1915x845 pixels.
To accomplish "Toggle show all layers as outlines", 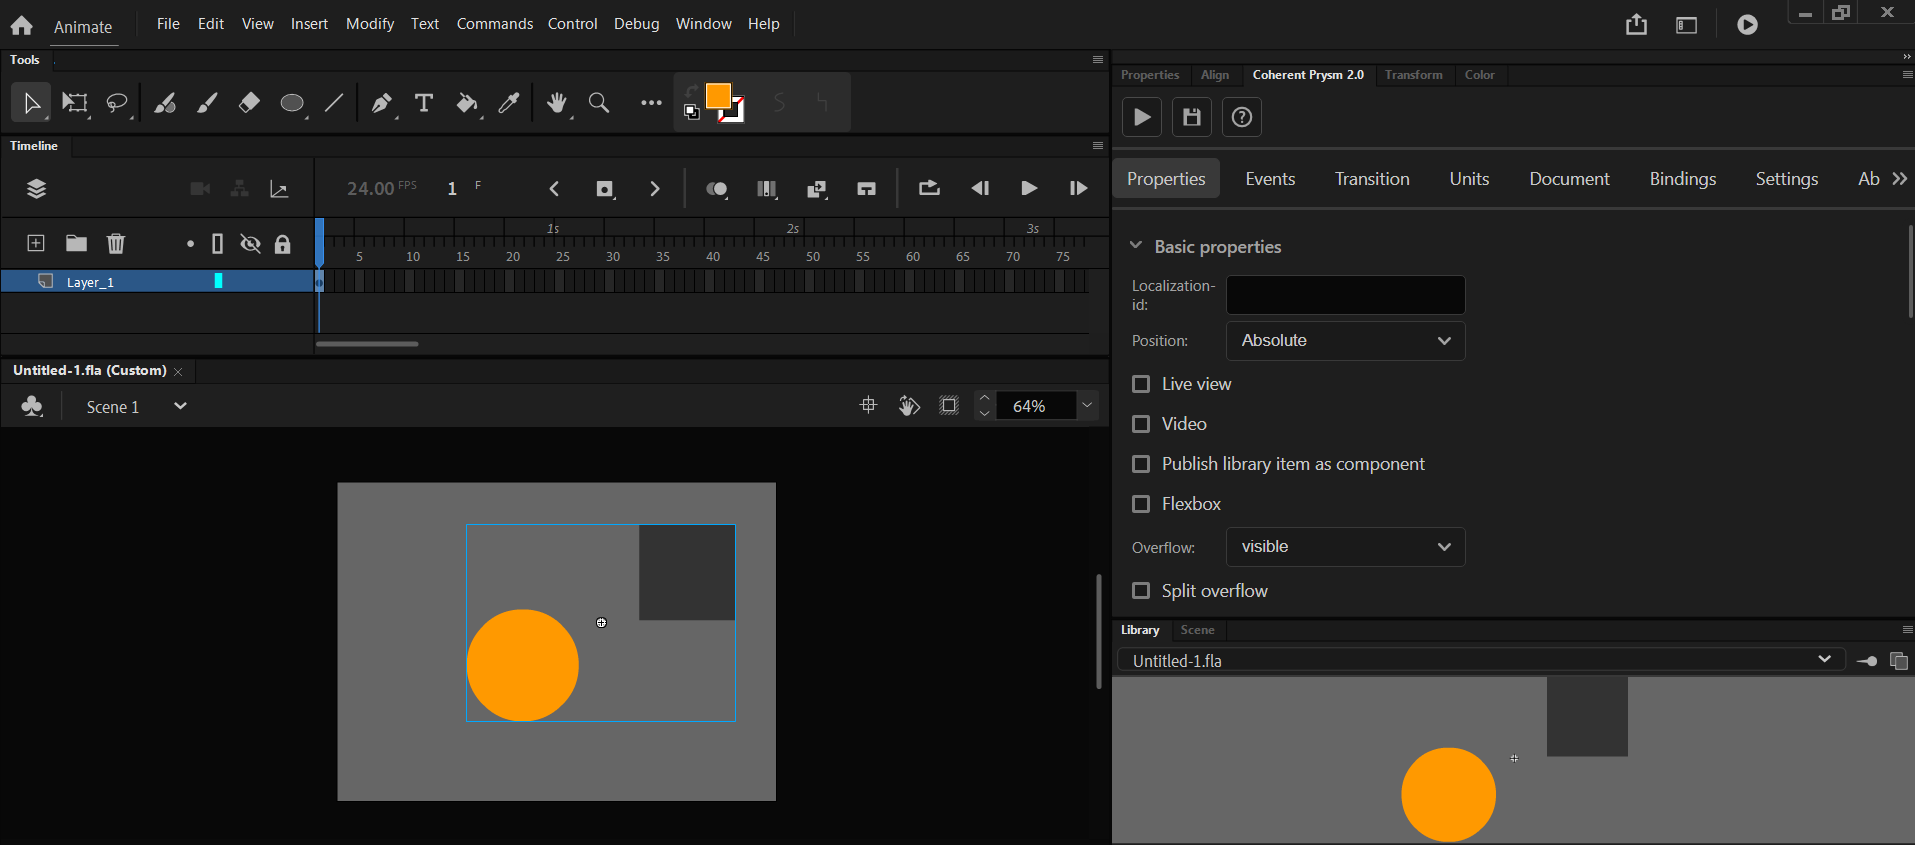I will [x=217, y=243].
